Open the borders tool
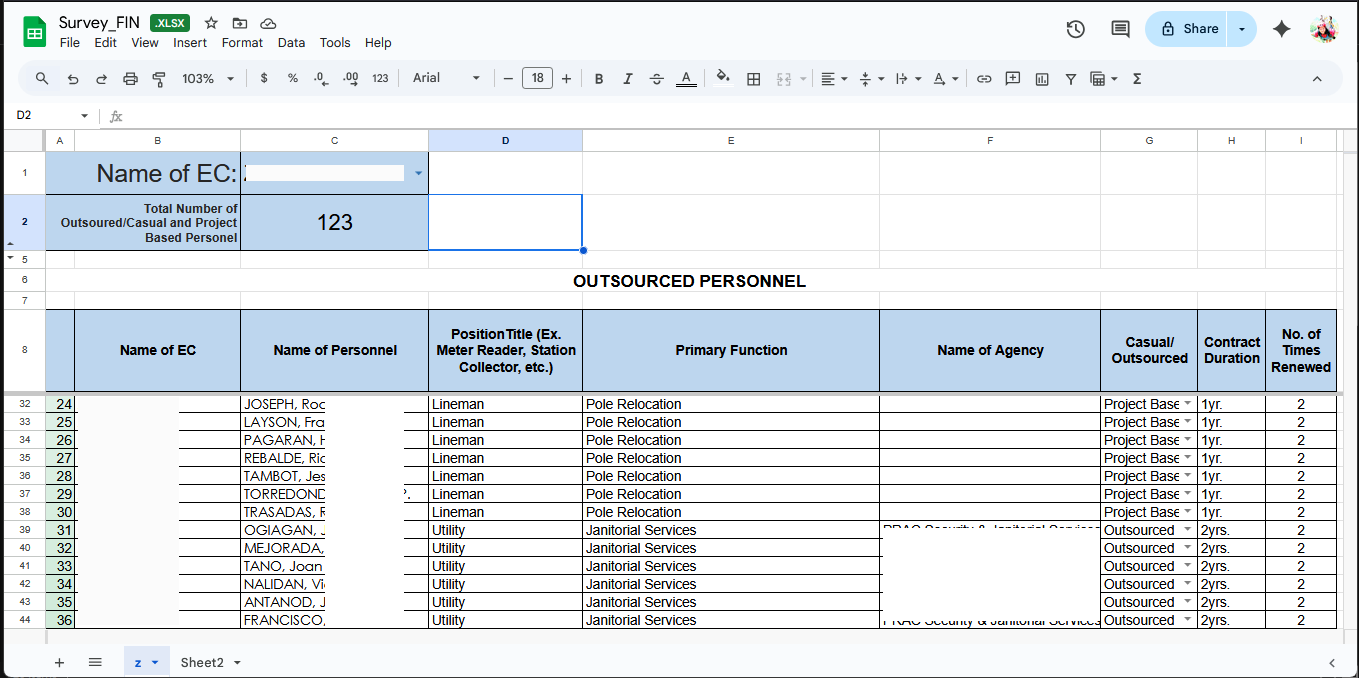The width and height of the screenshot is (1359, 678). (x=754, y=79)
